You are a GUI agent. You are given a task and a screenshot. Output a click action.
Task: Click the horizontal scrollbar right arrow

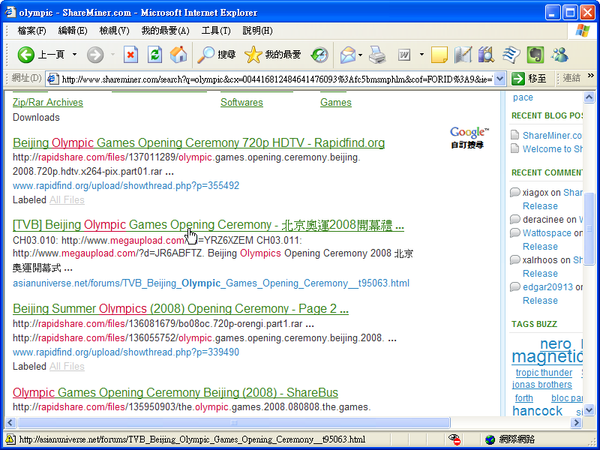(x=576, y=423)
